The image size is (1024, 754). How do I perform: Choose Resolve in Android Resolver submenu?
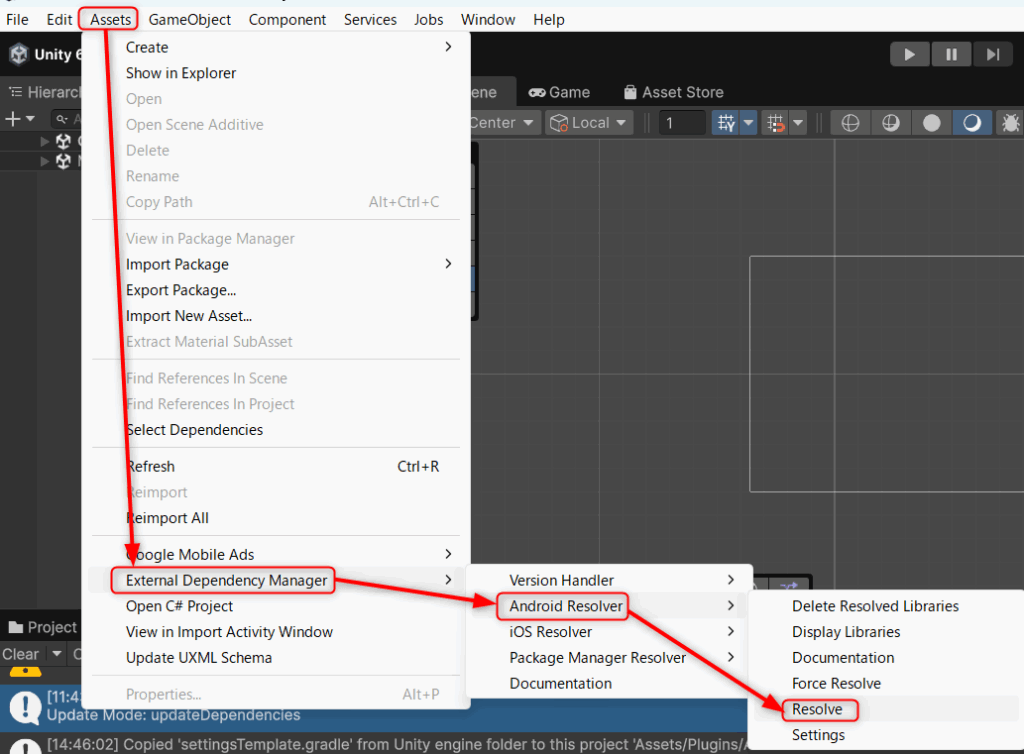coord(886,709)
